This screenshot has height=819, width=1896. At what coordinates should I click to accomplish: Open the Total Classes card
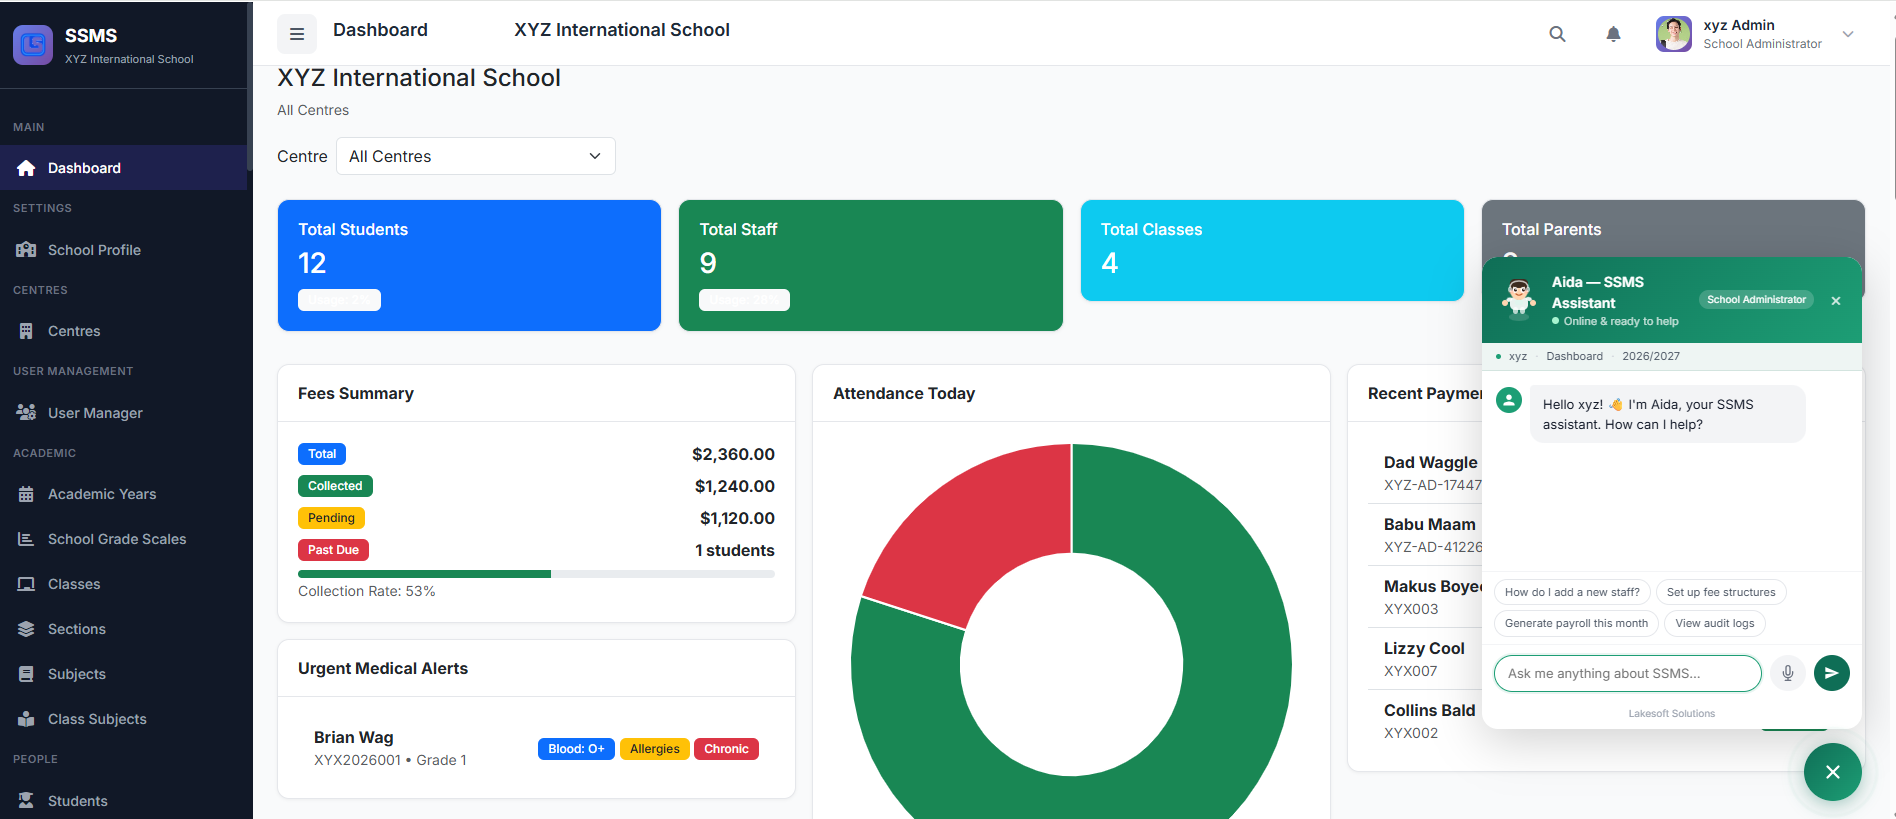1272,250
